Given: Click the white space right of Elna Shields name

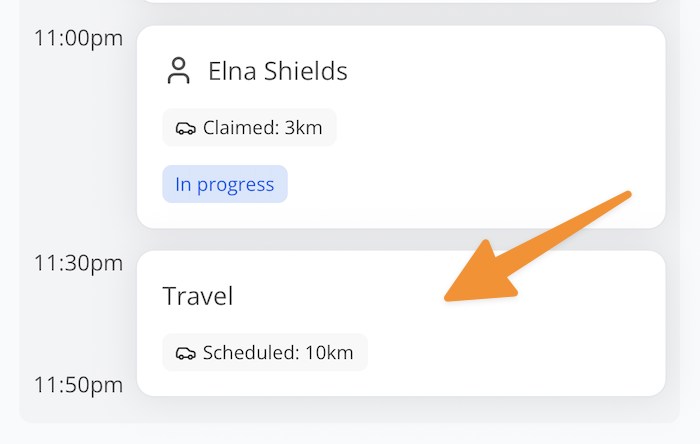Looking at the screenshot, I should (500, 71).
